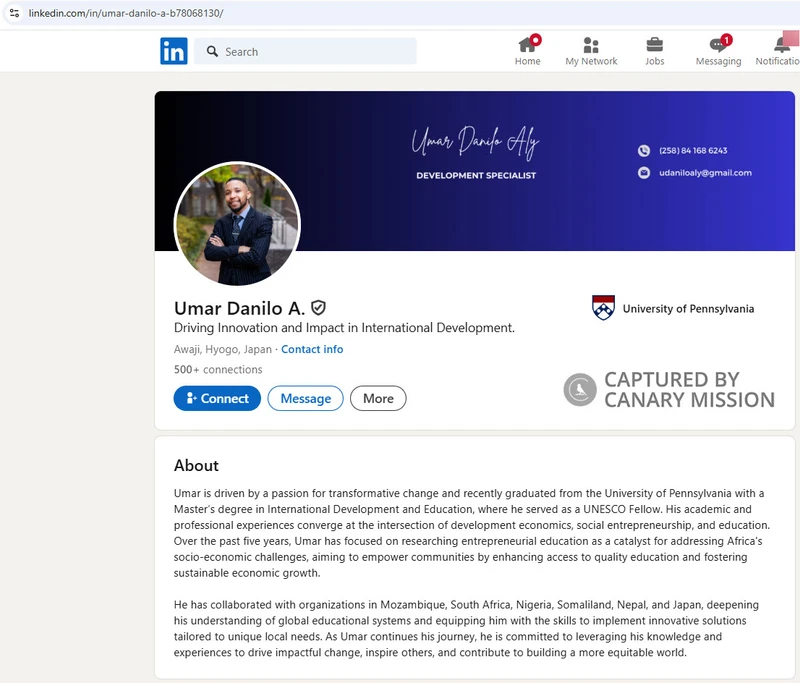Open the My Network nav item
This screenshot has height=683, width=800.
(x=591, y=52)
